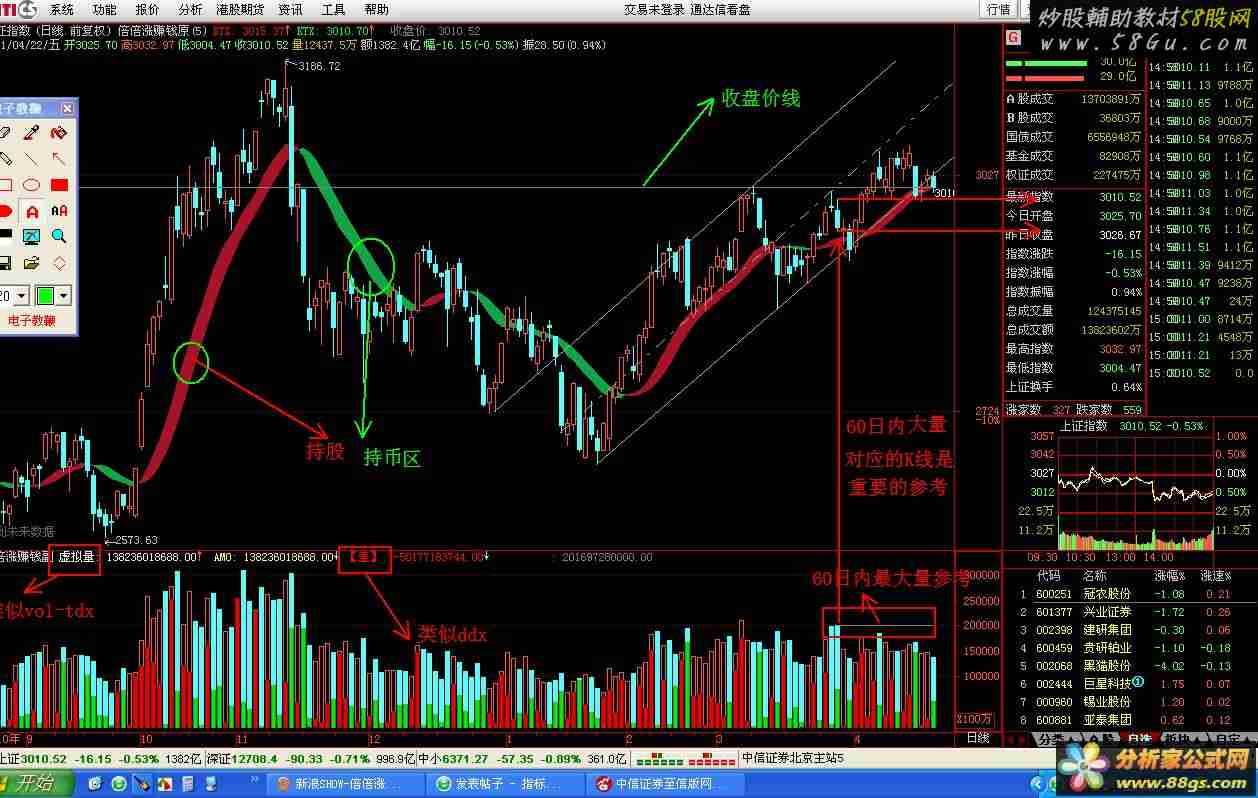The image size is (1258, 798).
Task: Click the diamond eraser icon
Action: pos(59,263)
